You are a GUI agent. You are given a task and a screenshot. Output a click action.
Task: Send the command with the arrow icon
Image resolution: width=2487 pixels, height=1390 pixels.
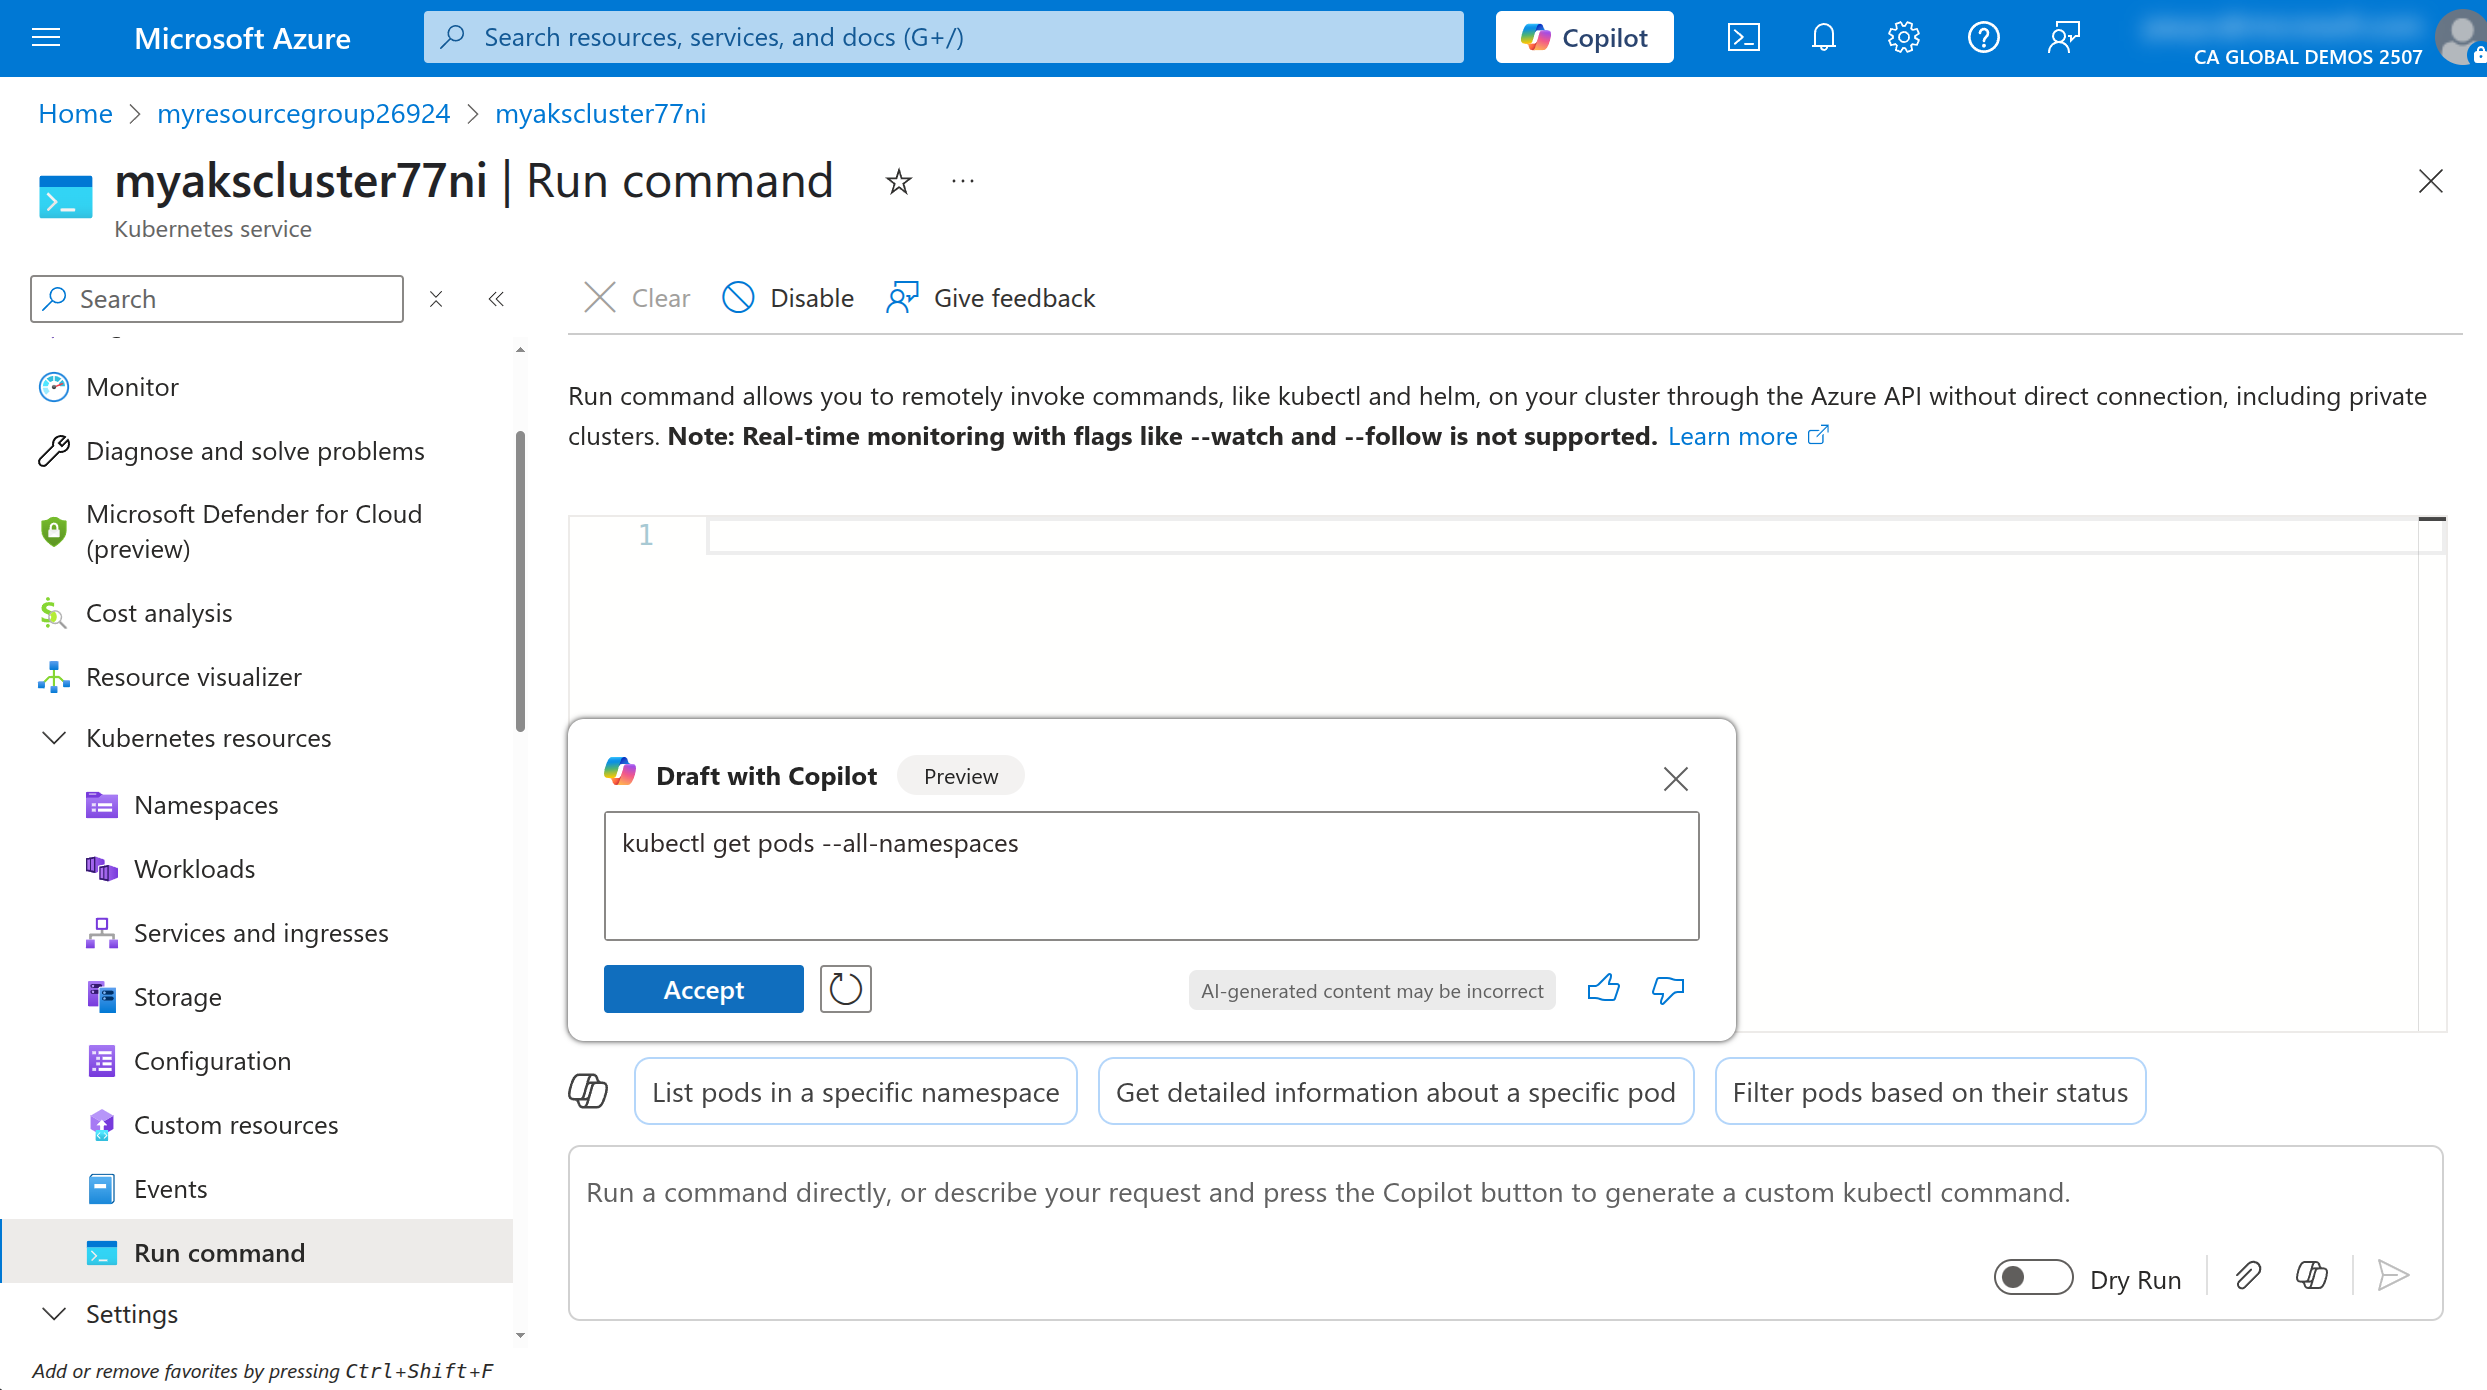2393,1275
